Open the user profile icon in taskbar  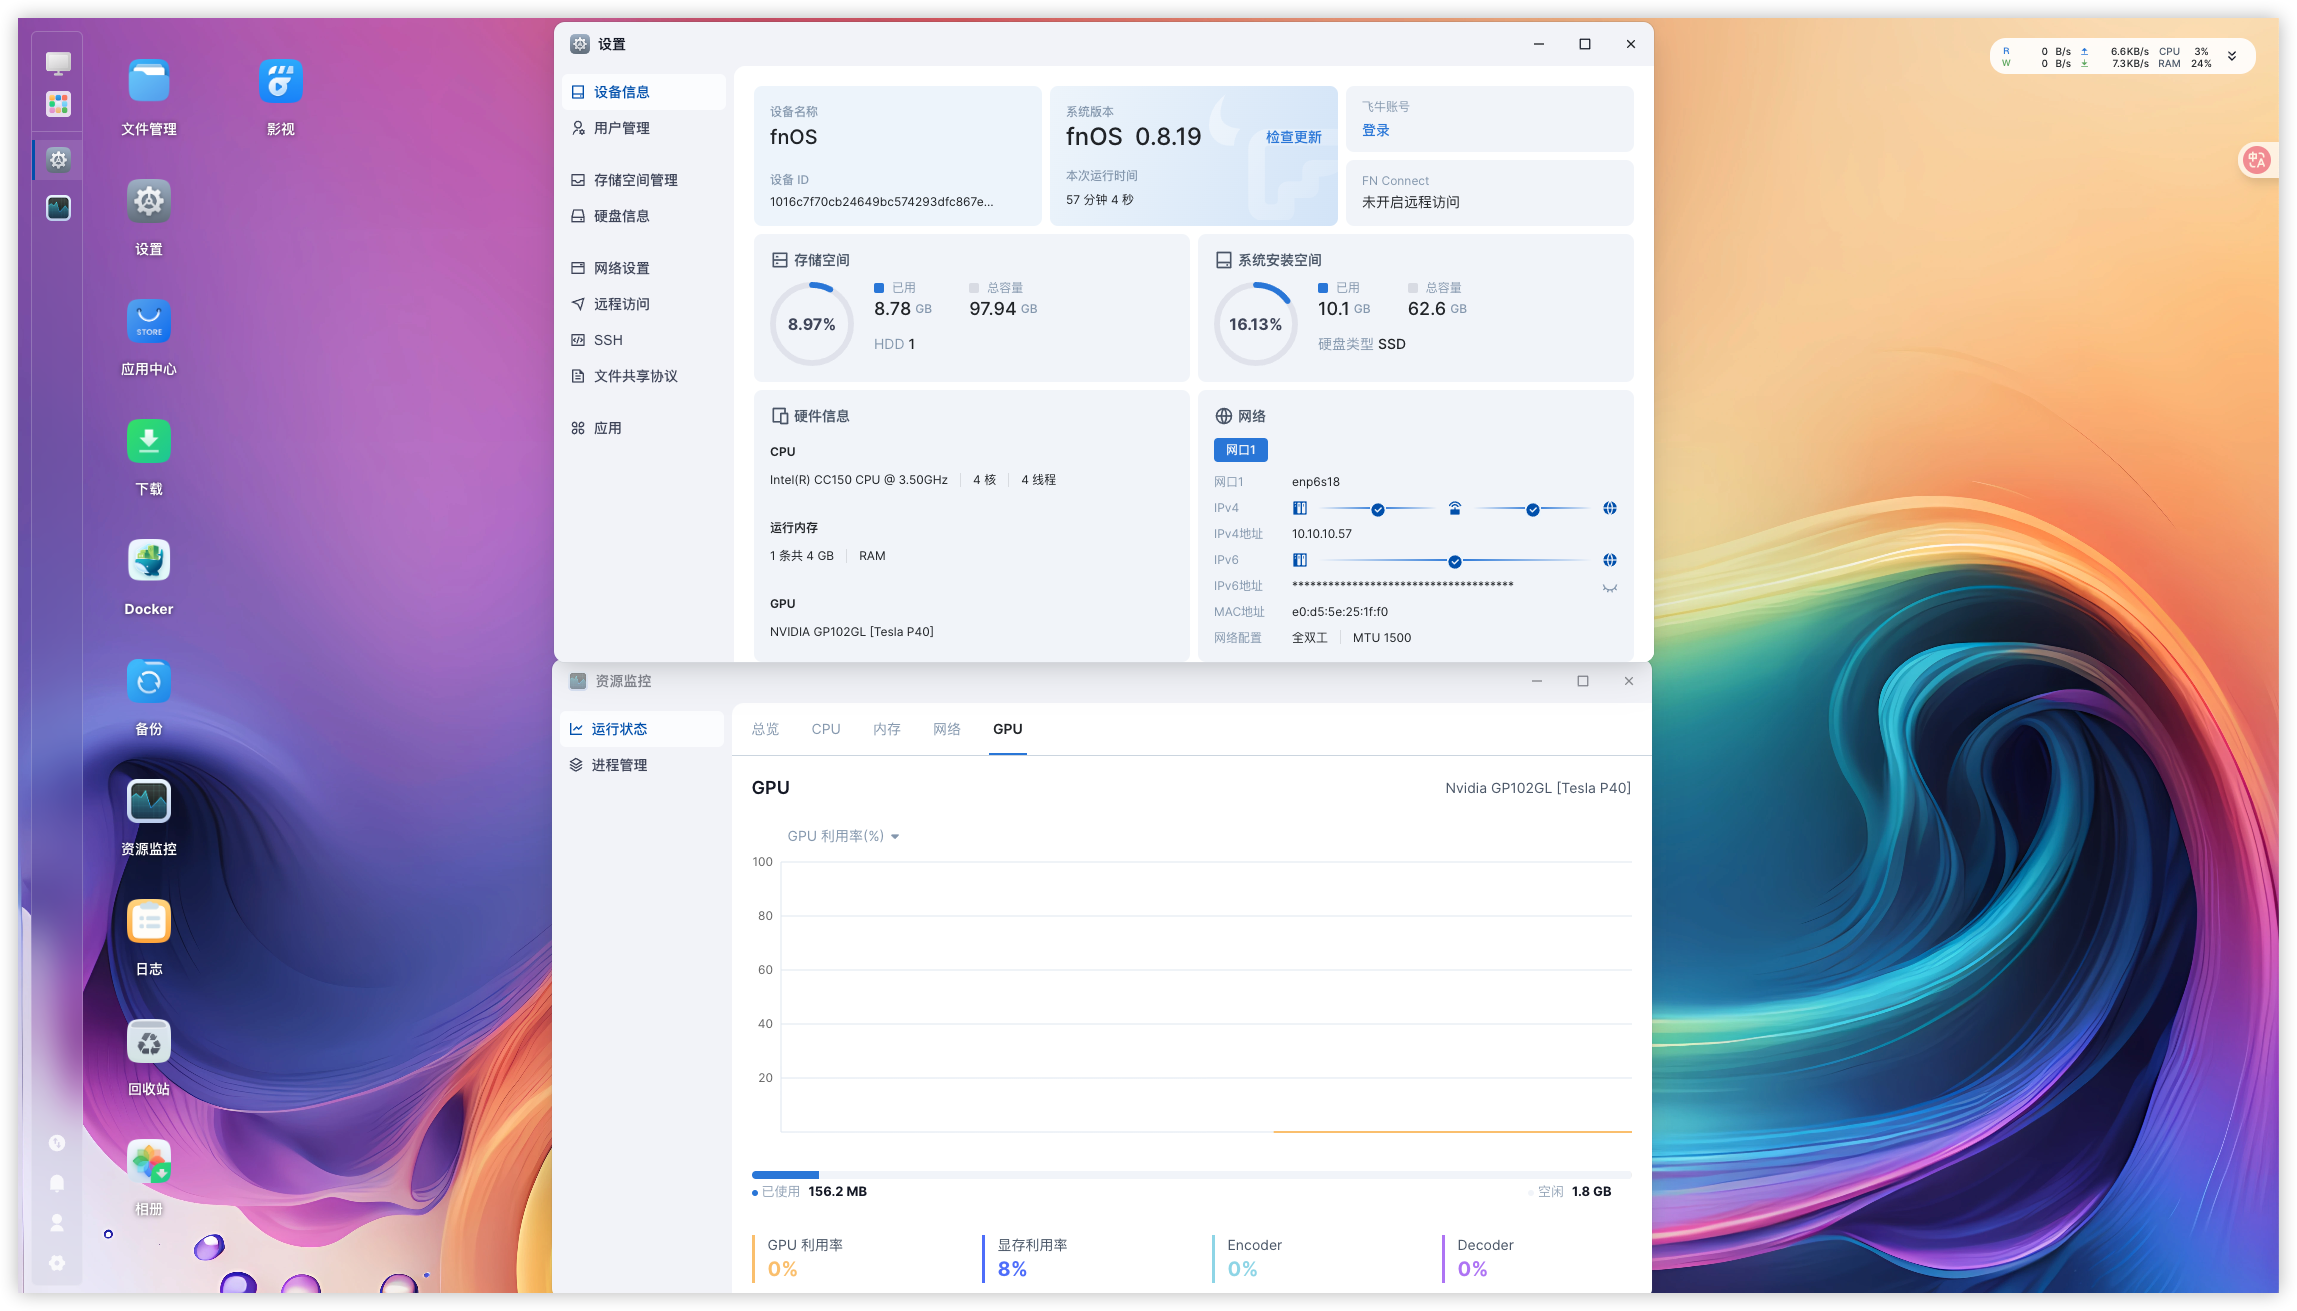tap(57, 1223)
